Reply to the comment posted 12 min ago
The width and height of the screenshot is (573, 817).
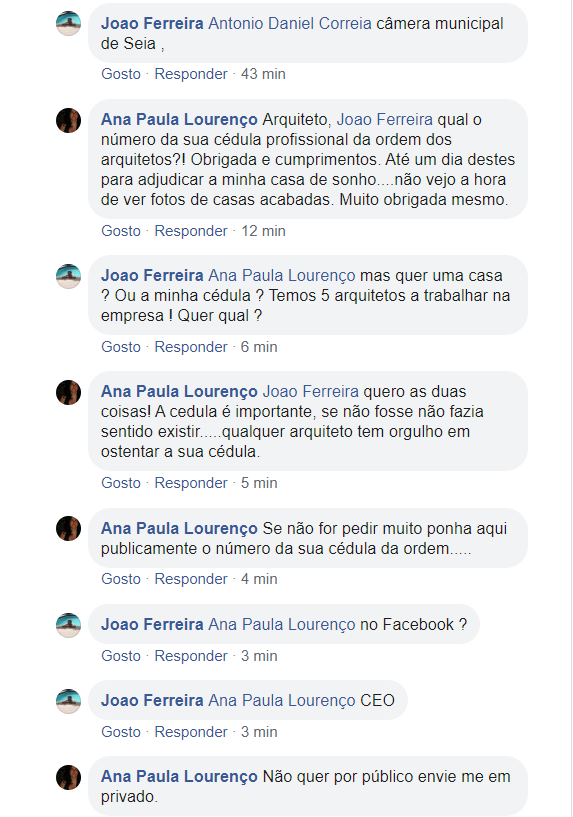tap(191, 231)
